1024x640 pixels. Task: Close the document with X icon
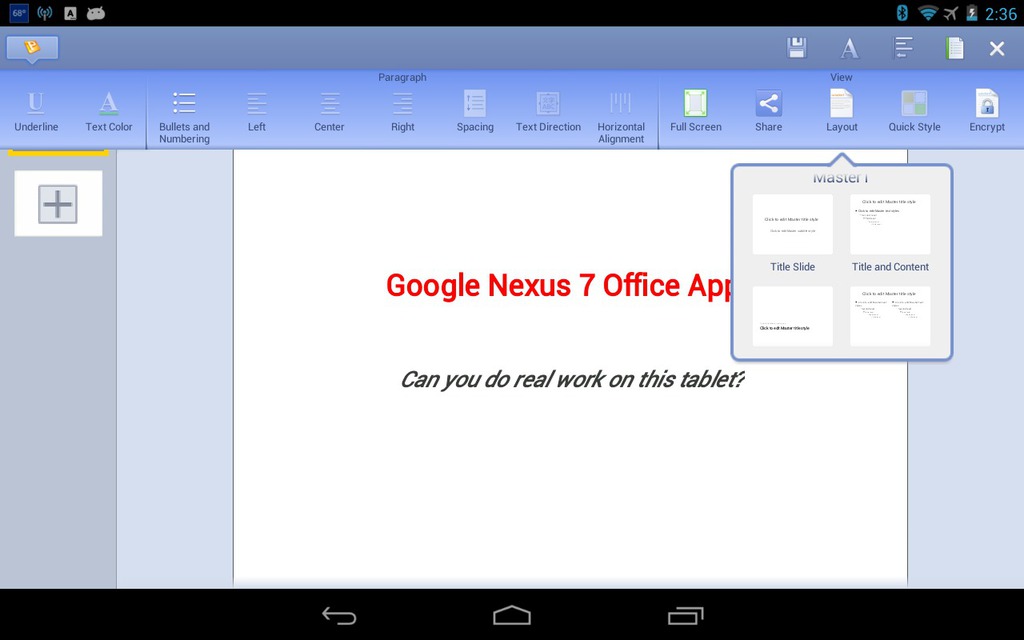pos(997,48)
